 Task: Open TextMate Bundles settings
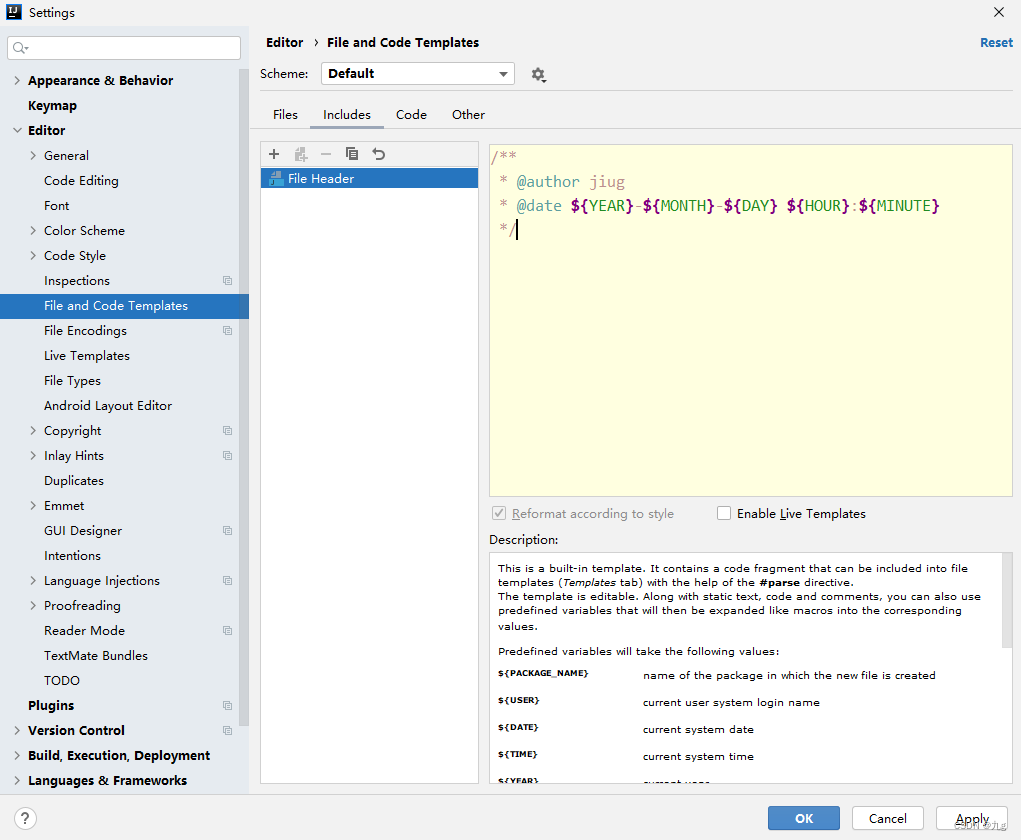pos(96,656)
